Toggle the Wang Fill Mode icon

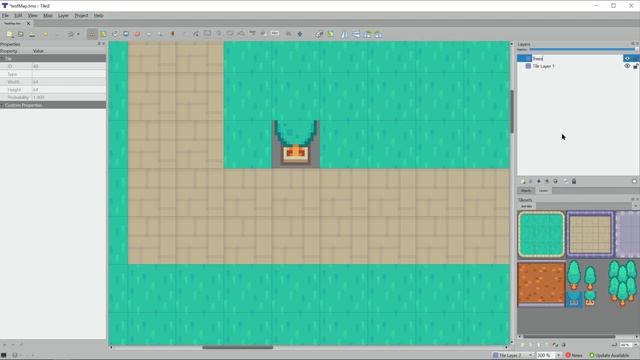pyautogui.click(x=330, y=34)
